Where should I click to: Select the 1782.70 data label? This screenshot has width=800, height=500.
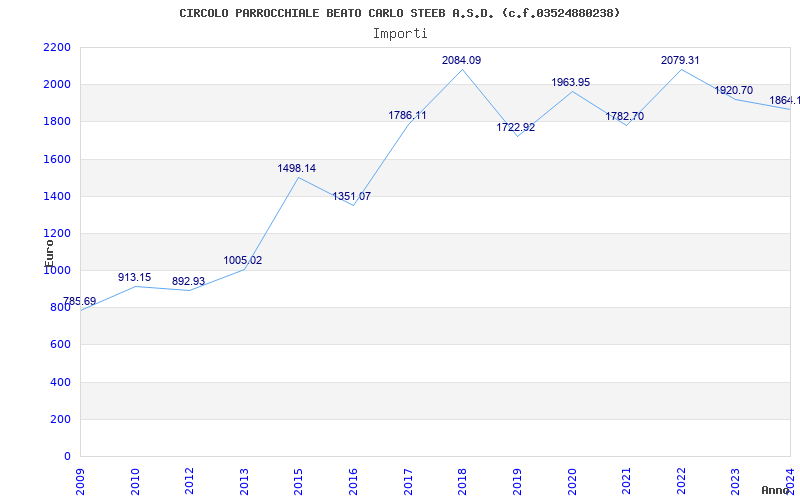pyautogui.click(x=624, y=116)
